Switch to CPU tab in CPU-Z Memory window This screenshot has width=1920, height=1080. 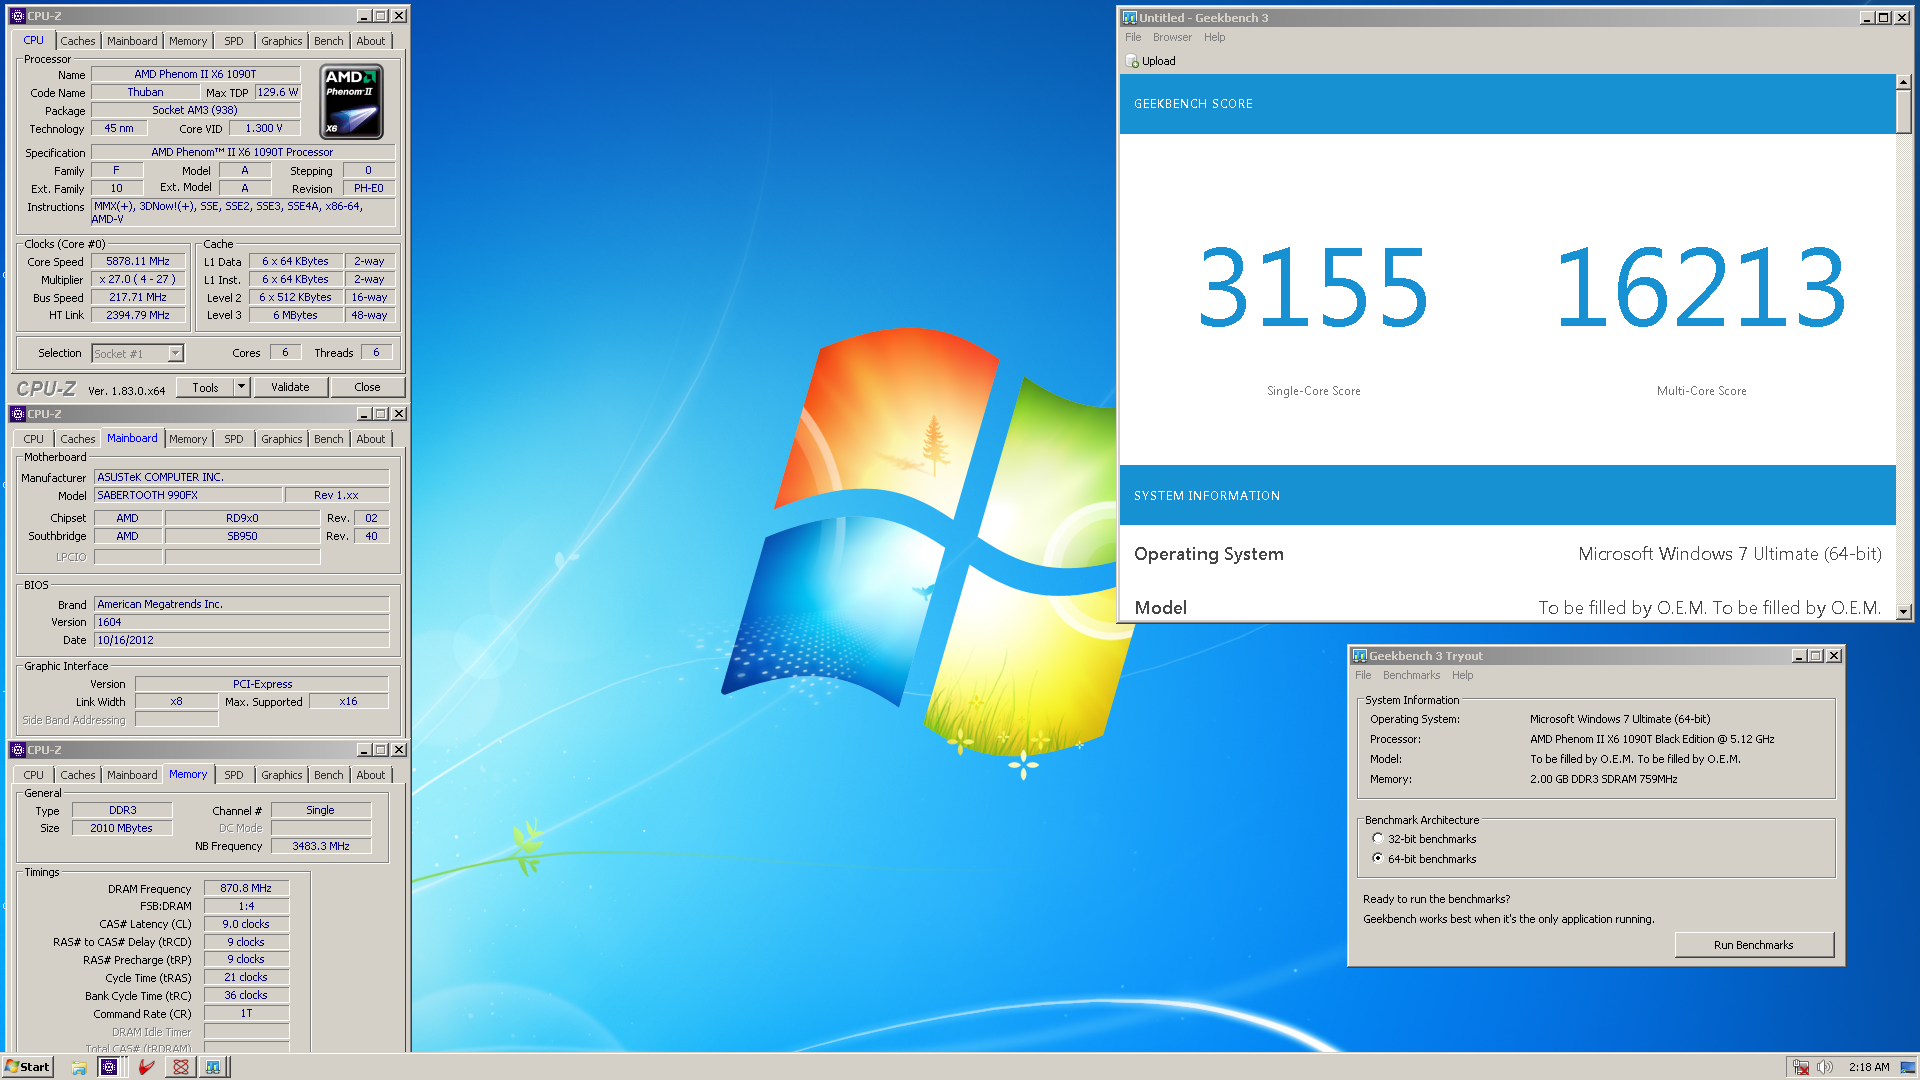click(33, 775)
